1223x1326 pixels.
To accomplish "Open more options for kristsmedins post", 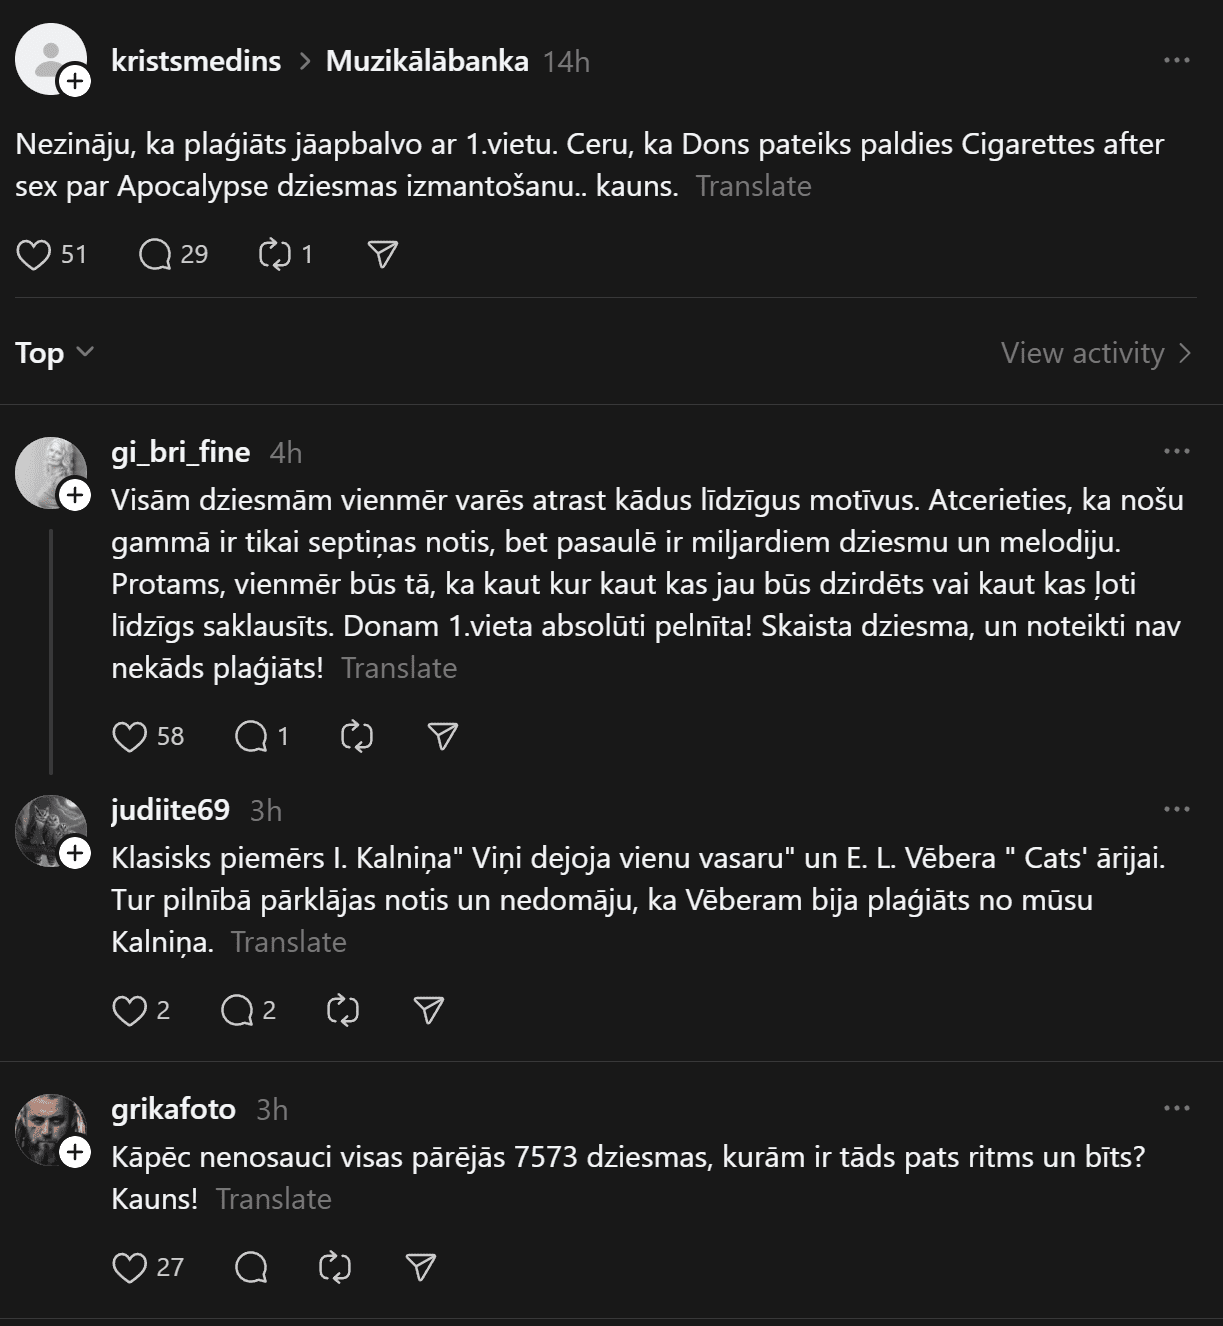I will point(1176,61).
